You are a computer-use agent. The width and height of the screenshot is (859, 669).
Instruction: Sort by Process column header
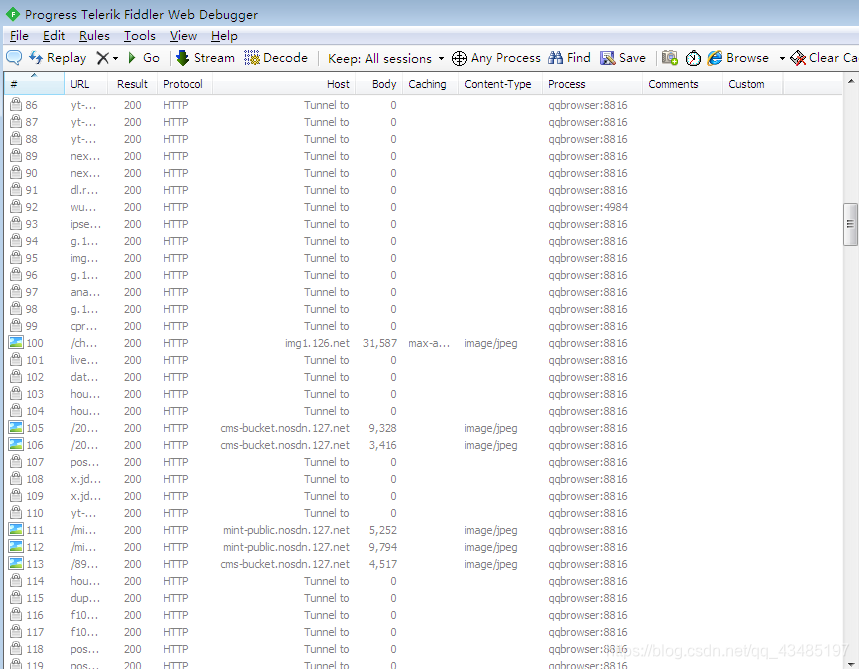pos(593,84)
